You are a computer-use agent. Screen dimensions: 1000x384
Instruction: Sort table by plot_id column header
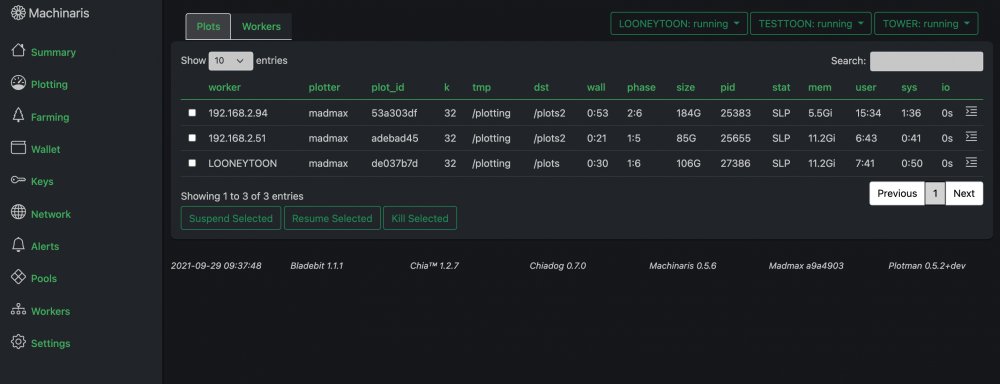pyautogui.click(x=388, y=87)
